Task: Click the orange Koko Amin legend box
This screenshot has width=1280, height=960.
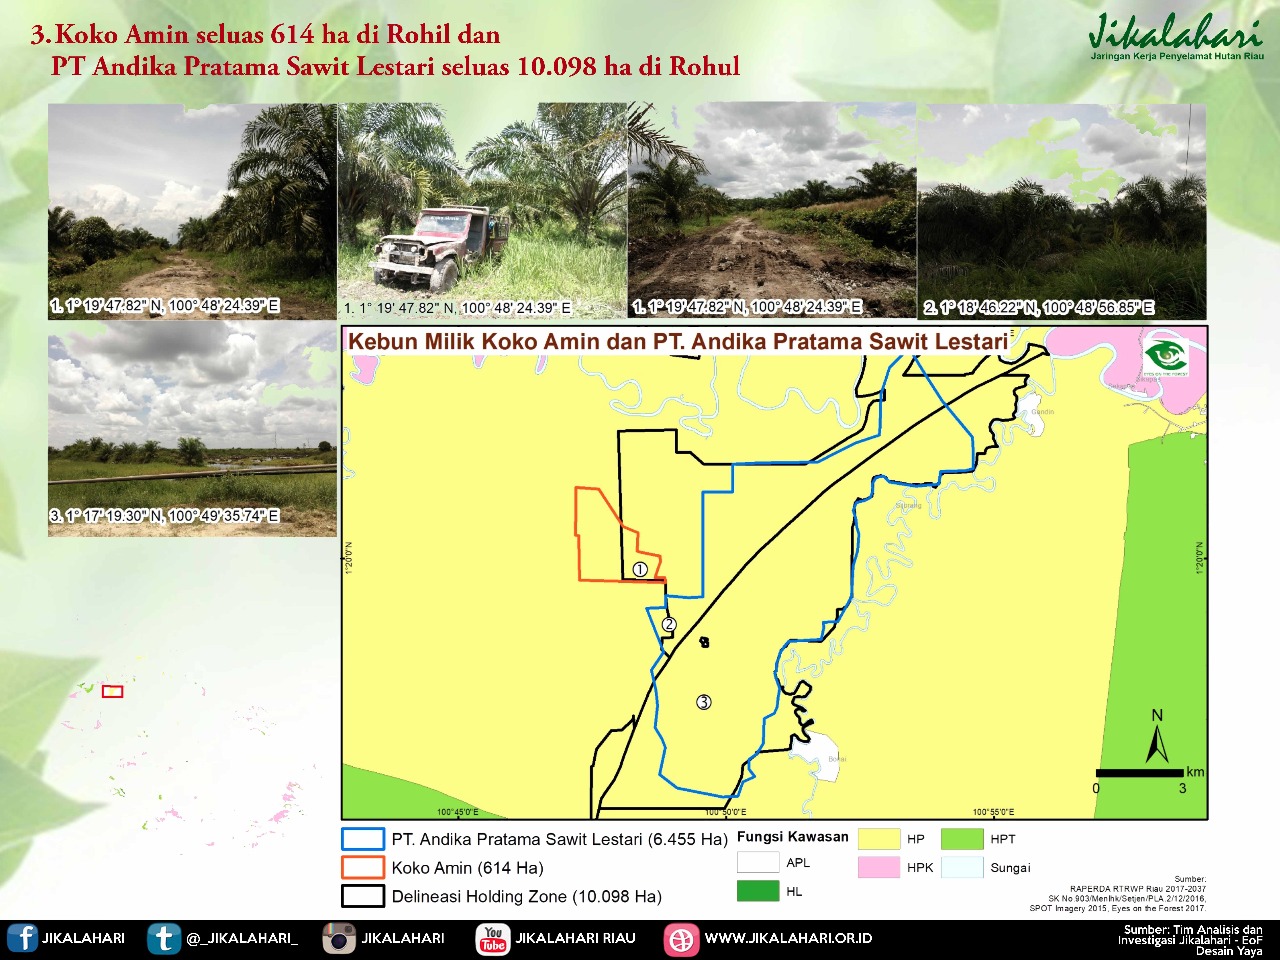Action: 363,867
